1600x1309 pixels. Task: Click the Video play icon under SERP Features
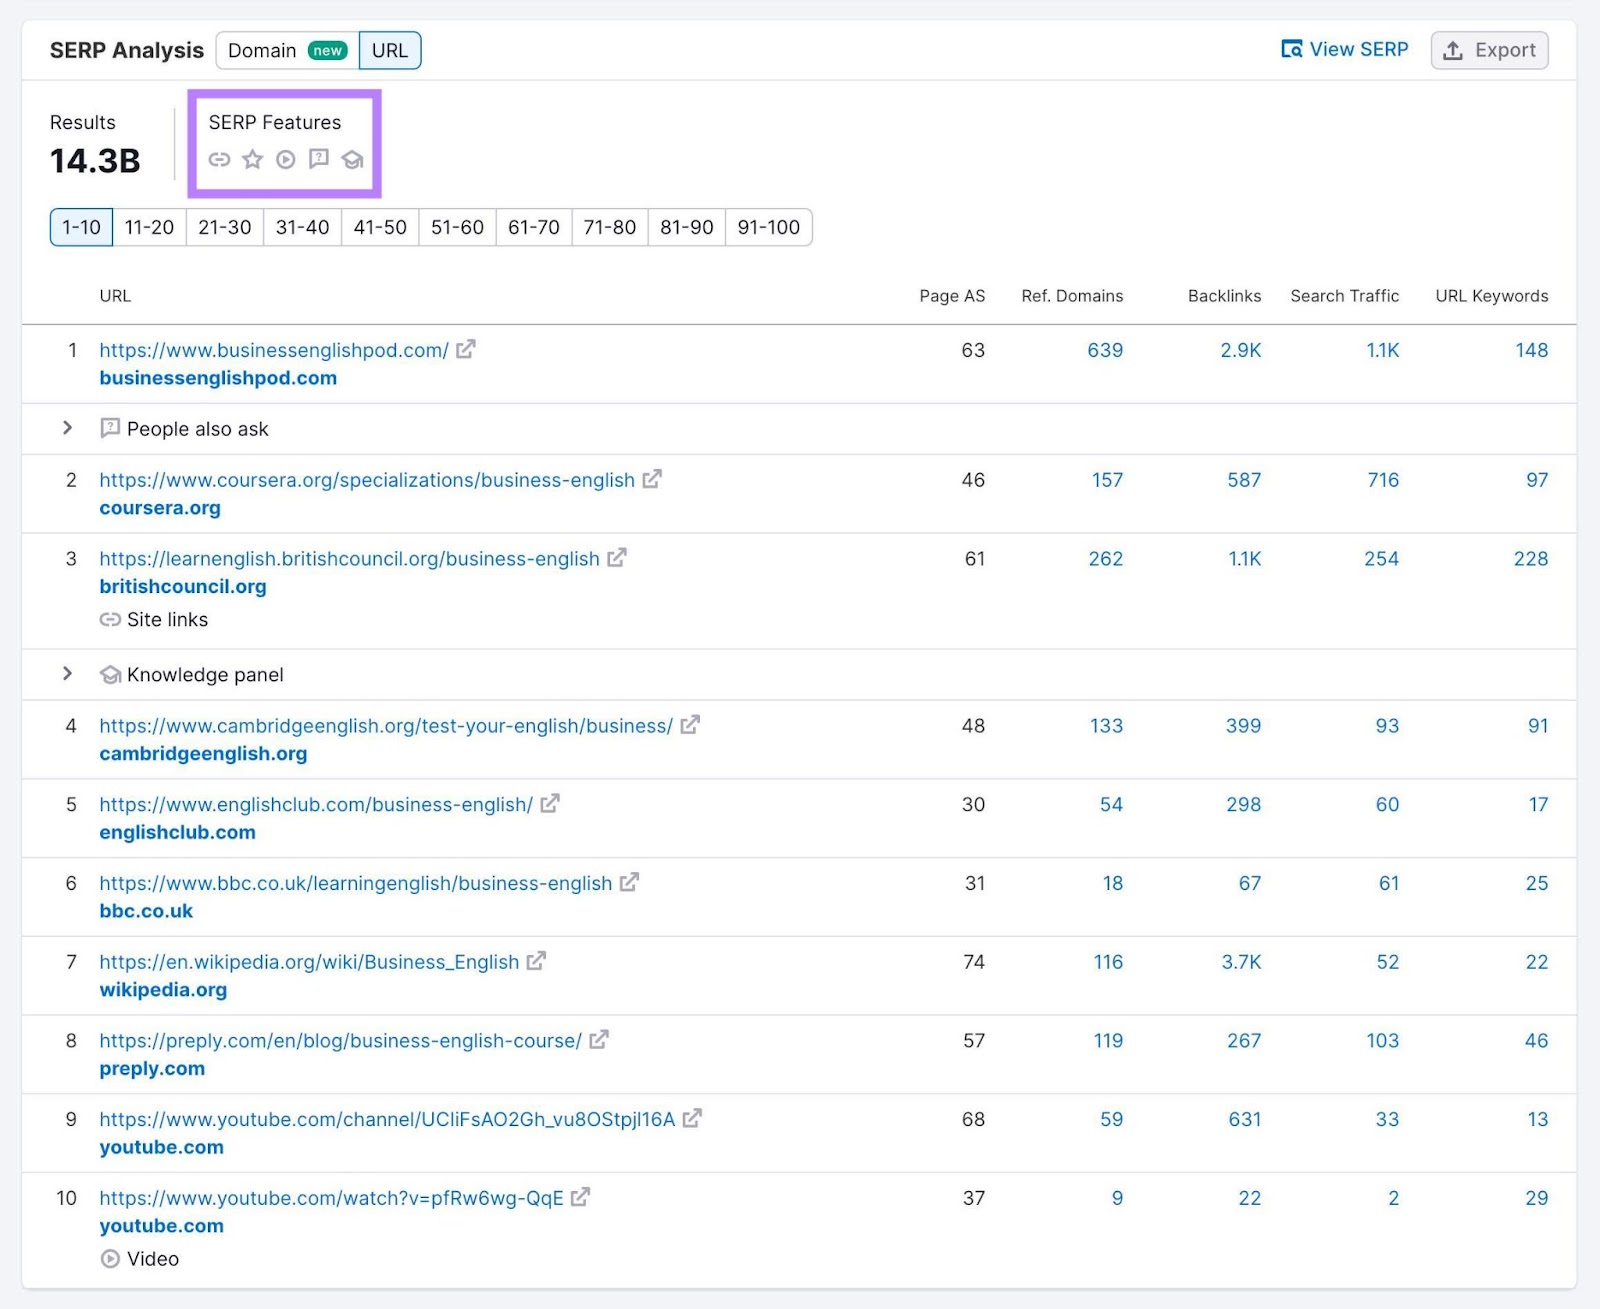pyautogui.click(x=285, y=159)
